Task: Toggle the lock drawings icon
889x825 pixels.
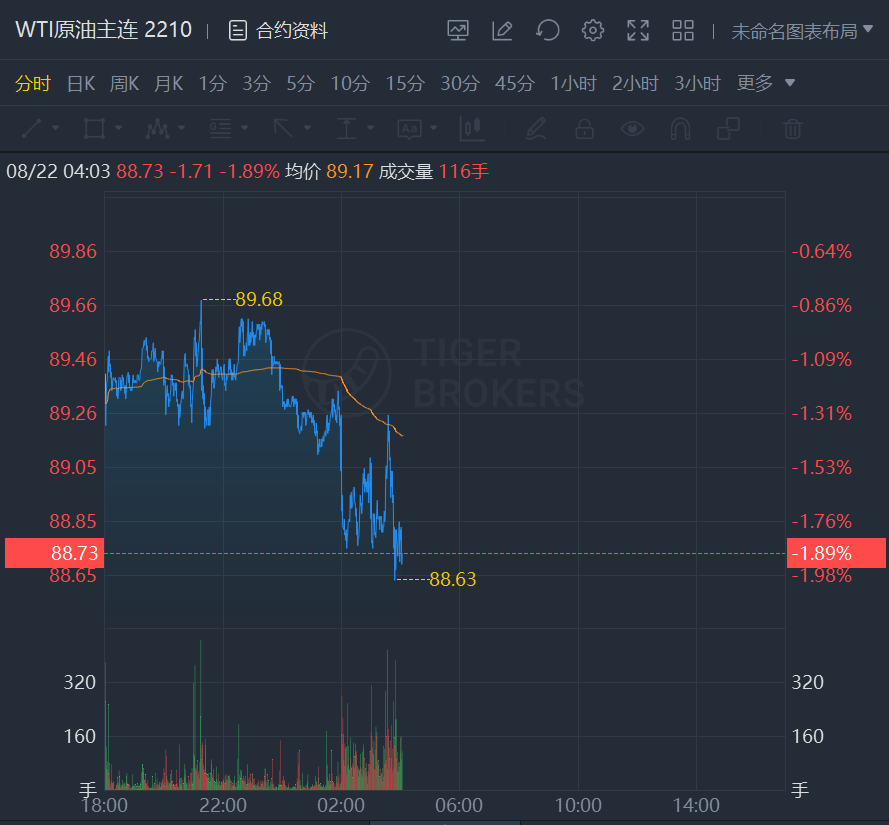Action: pyautogui.click(x=584, y=128)
